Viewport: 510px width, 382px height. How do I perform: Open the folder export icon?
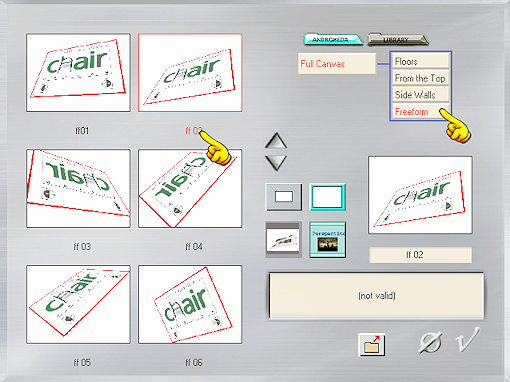tap(371, 345)
